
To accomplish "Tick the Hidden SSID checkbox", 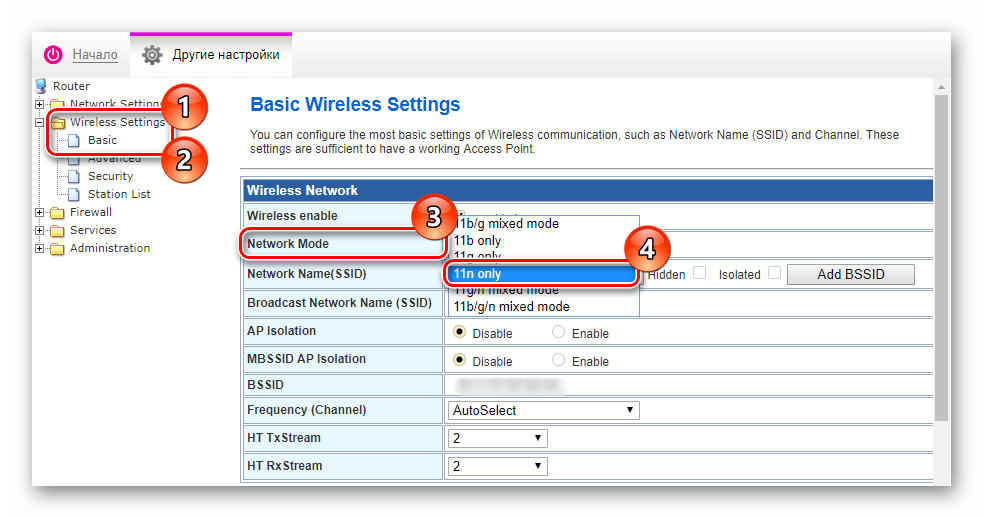I will click(700, 273).
